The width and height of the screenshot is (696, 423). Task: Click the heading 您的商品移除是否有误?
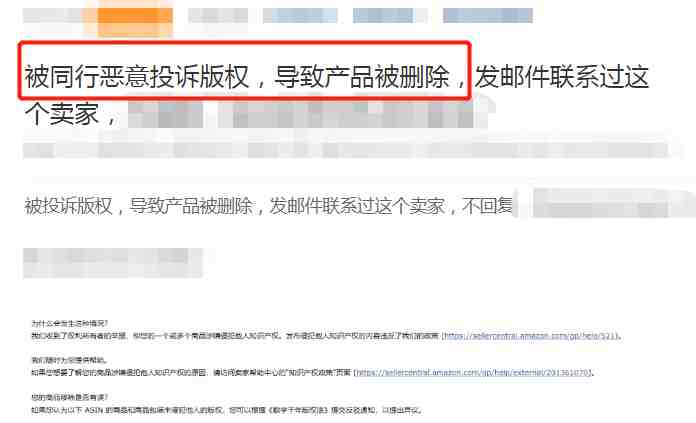70,397
